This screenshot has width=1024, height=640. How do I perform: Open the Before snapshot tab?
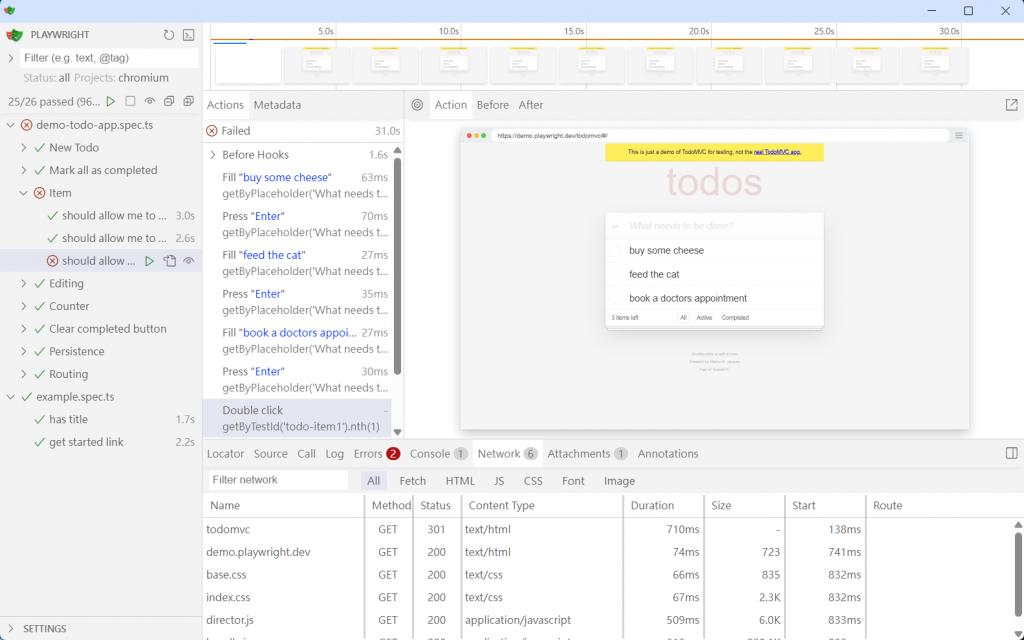(x=492, y=105)
